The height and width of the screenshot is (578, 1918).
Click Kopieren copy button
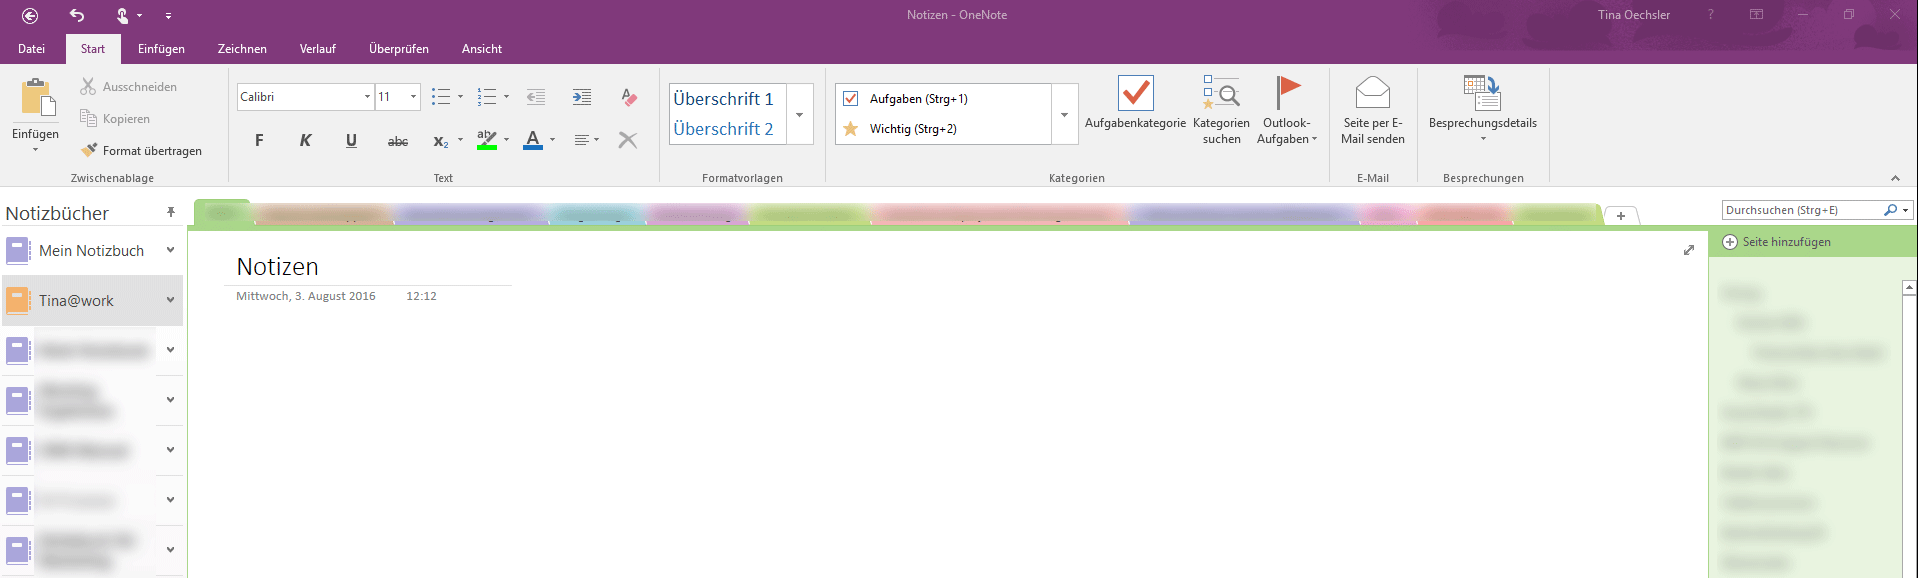pyautogui.click(x=115, y=119)
